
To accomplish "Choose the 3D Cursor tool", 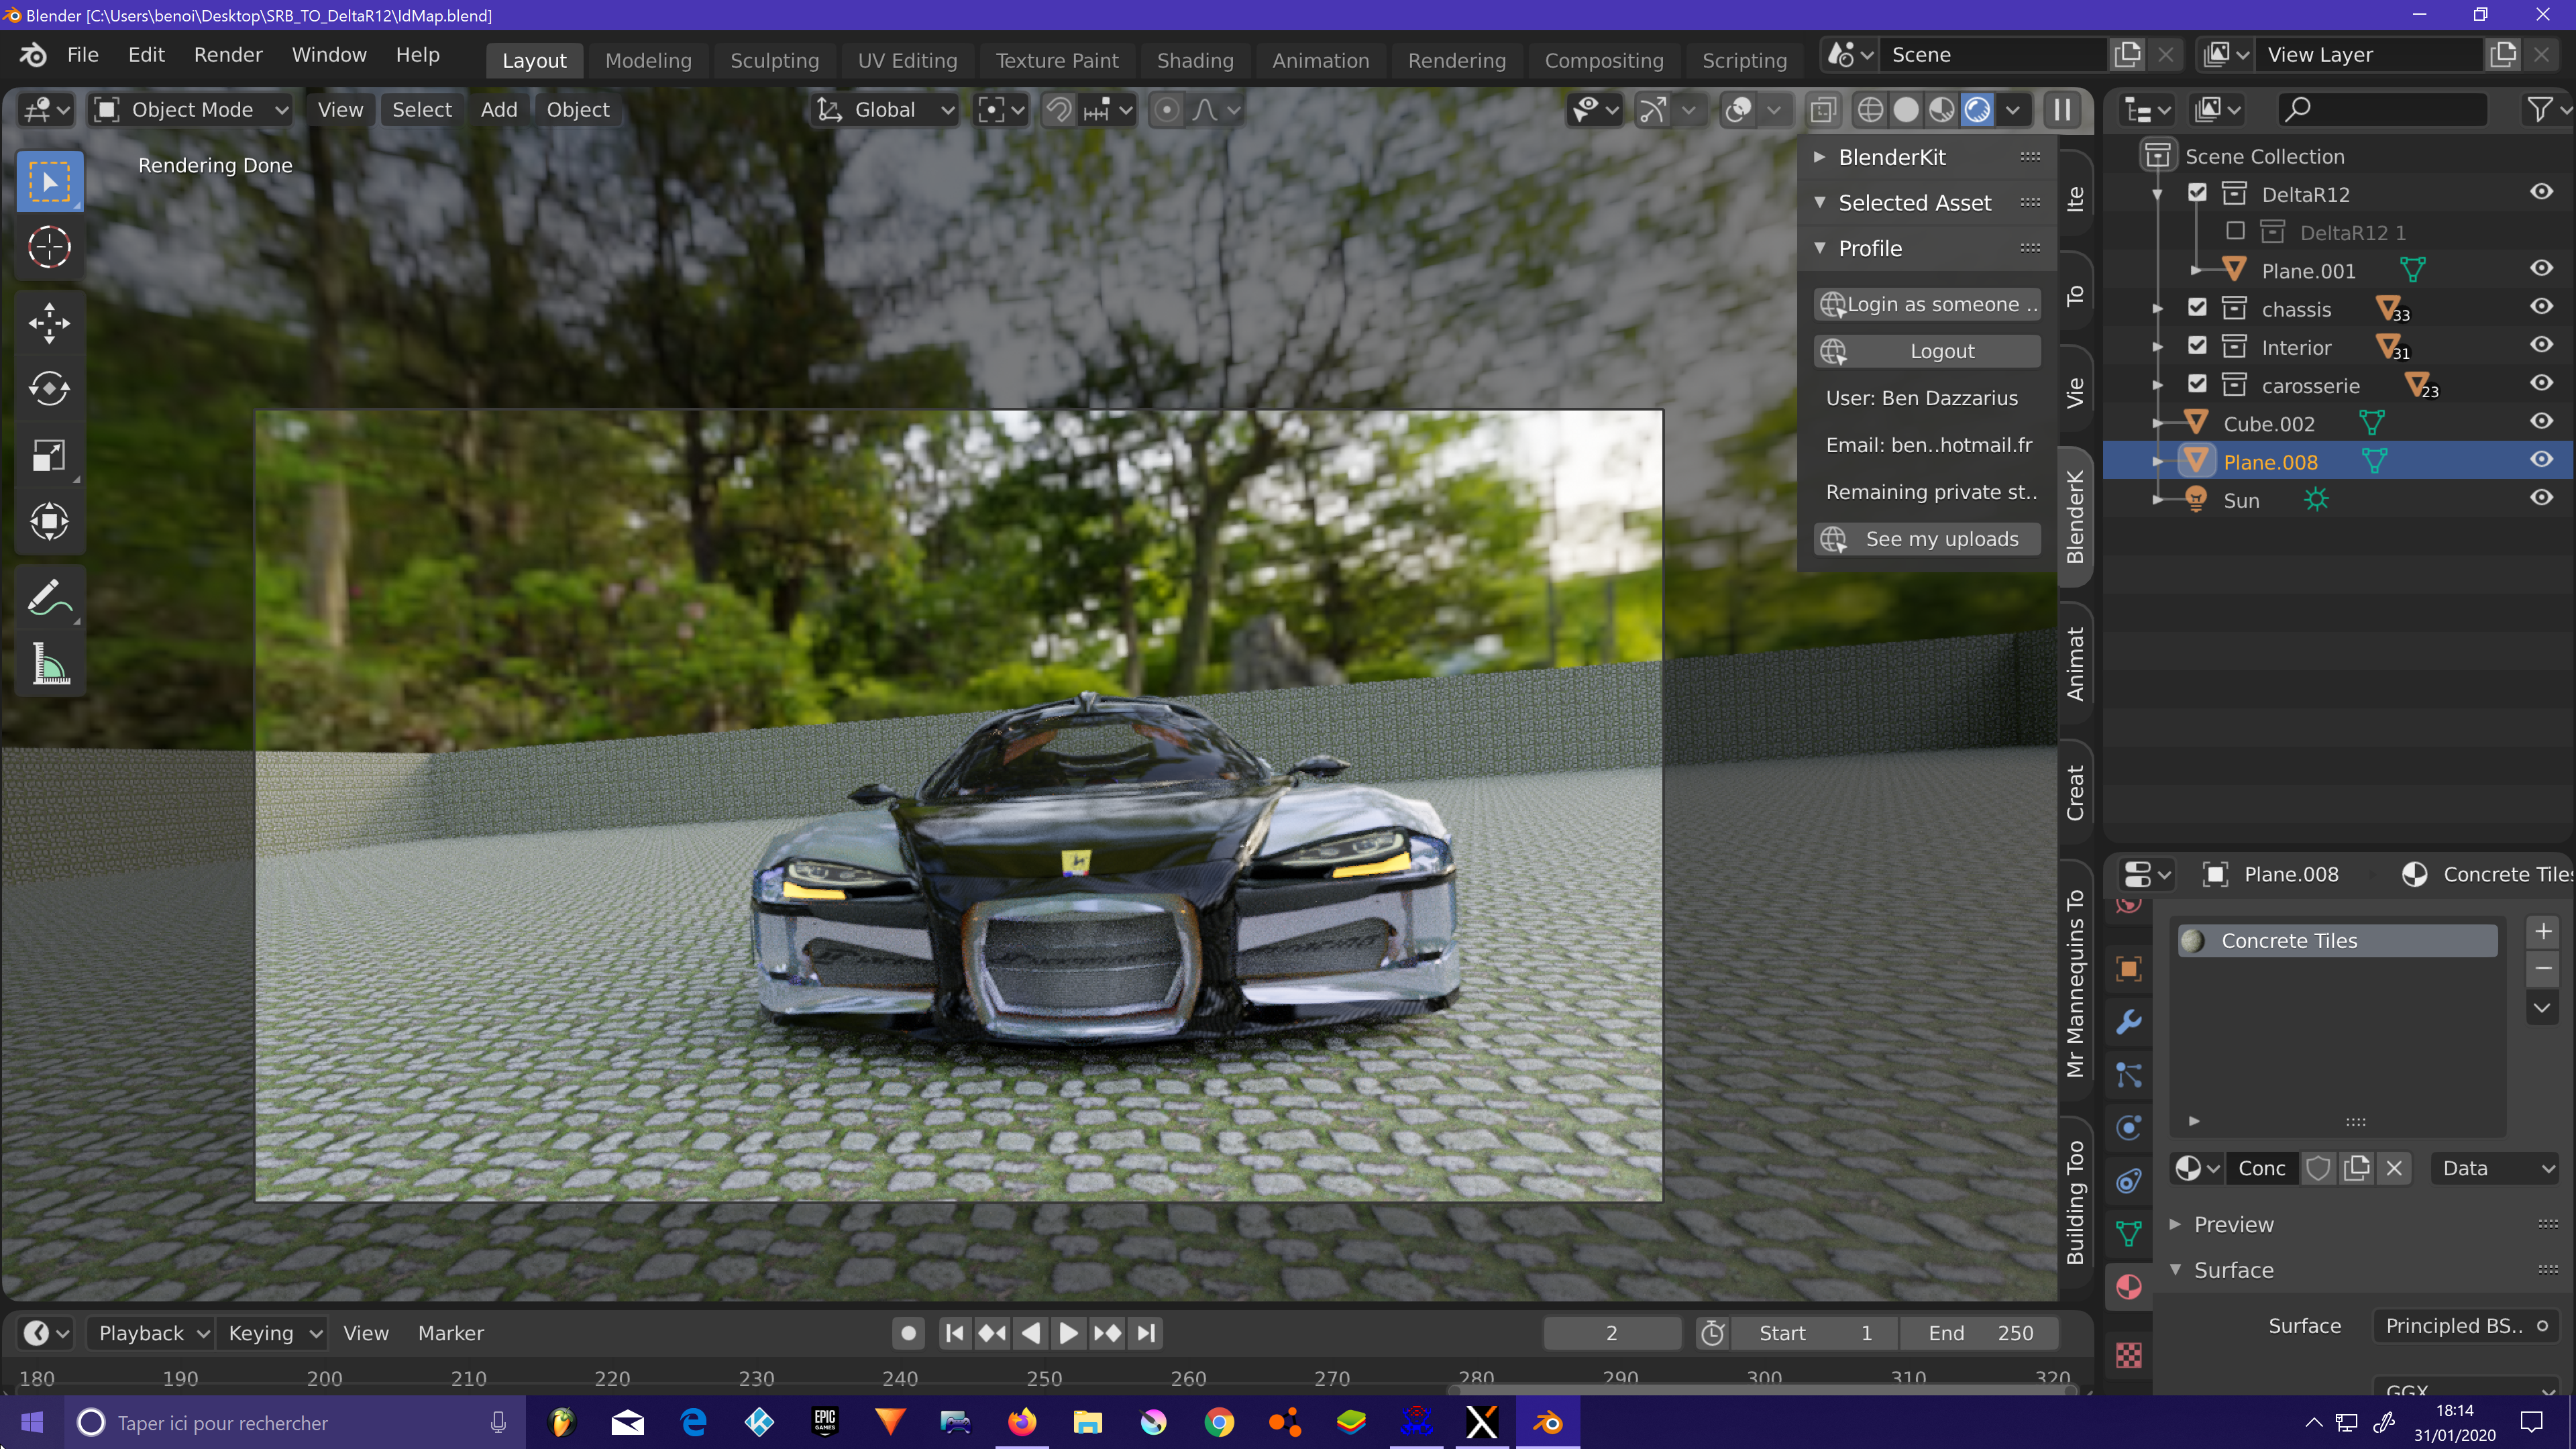I will pos(49,247).
